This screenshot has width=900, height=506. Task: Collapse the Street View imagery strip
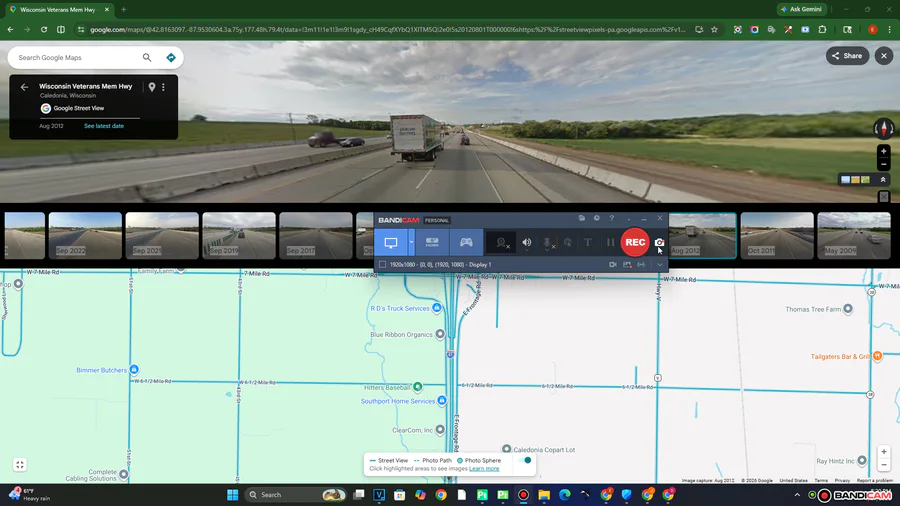click(883, 180)
